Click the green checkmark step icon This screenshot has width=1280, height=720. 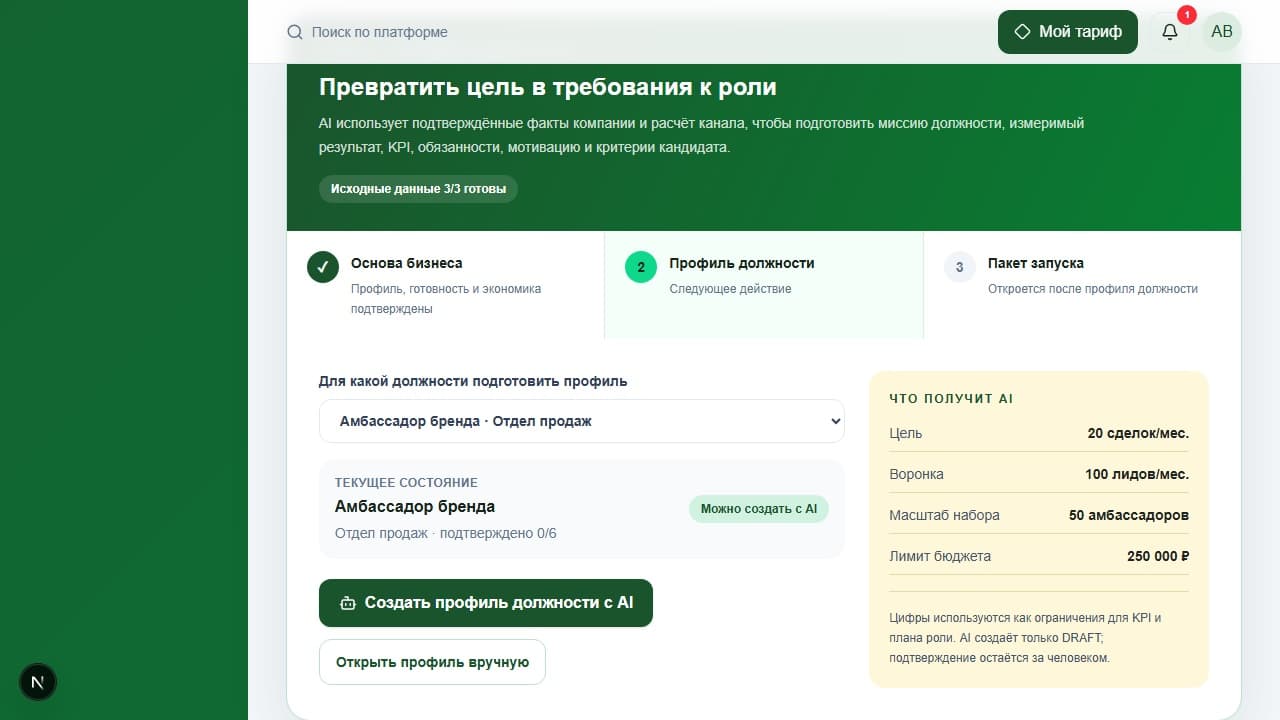323,267
